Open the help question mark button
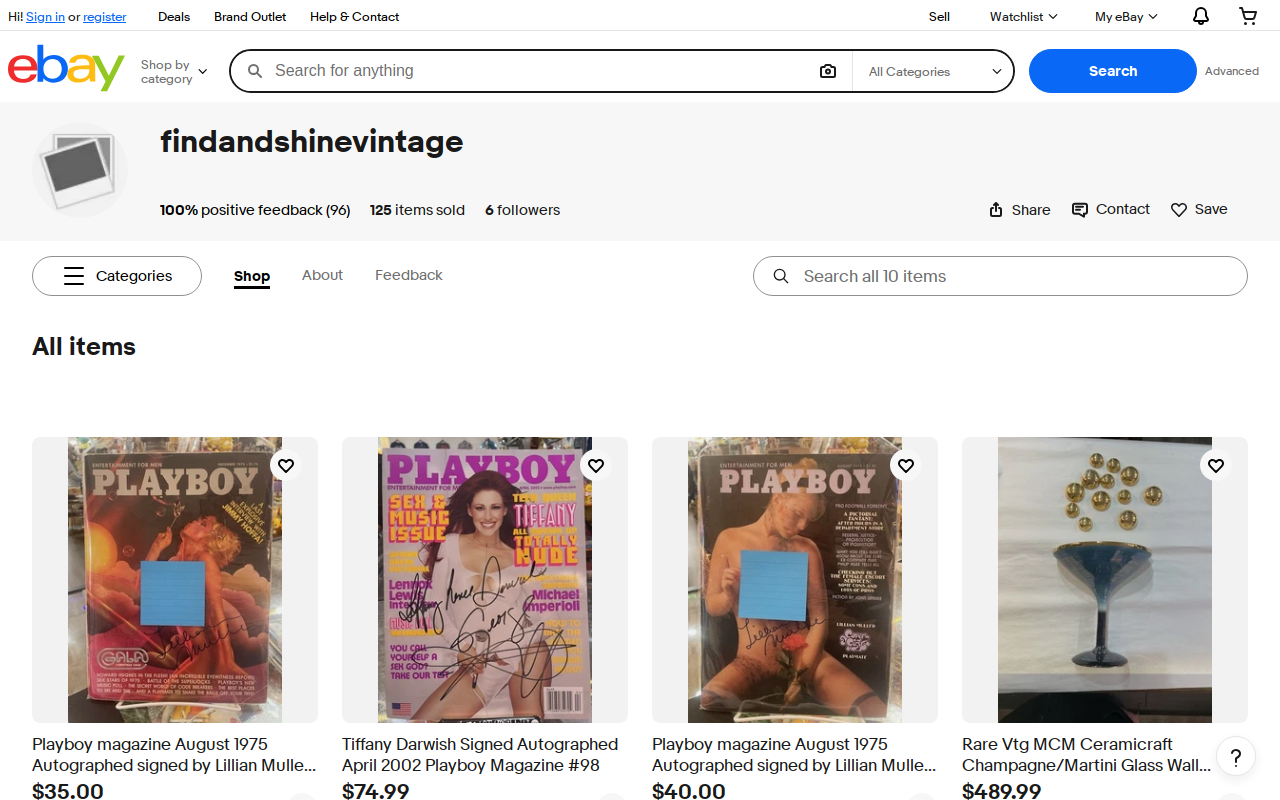The image size is (1280, 800). 1236,756
